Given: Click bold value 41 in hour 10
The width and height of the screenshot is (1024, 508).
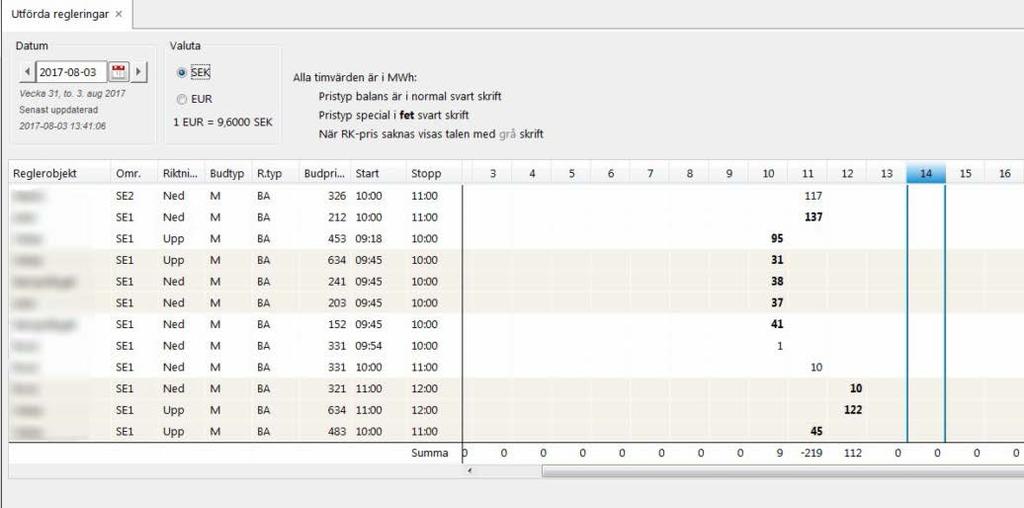Looking at the screenshot, I should (776, 324).
